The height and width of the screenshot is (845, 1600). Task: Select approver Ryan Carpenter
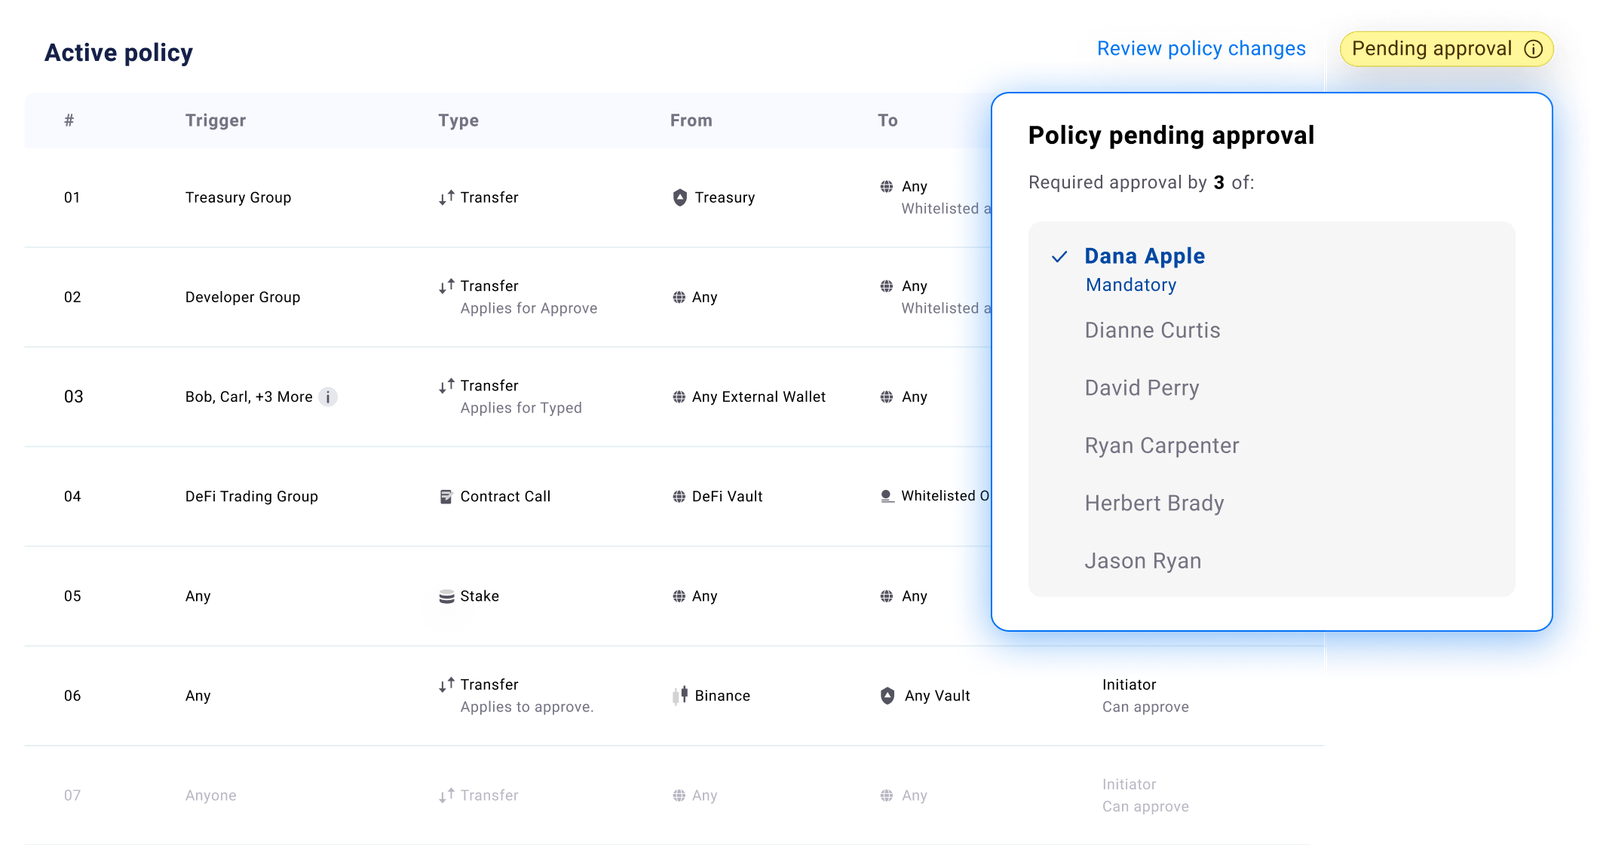tap(1162, 446)
